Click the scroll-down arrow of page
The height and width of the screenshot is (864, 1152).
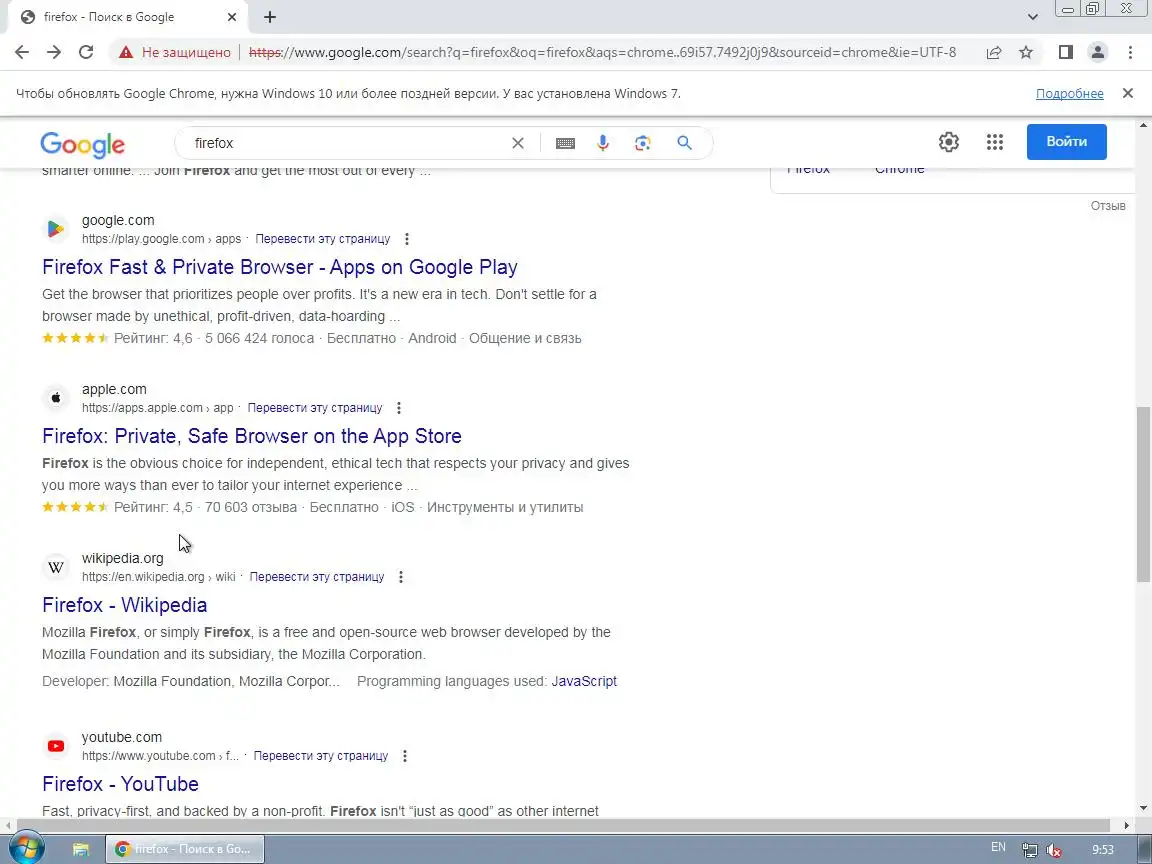(1144, 808)
